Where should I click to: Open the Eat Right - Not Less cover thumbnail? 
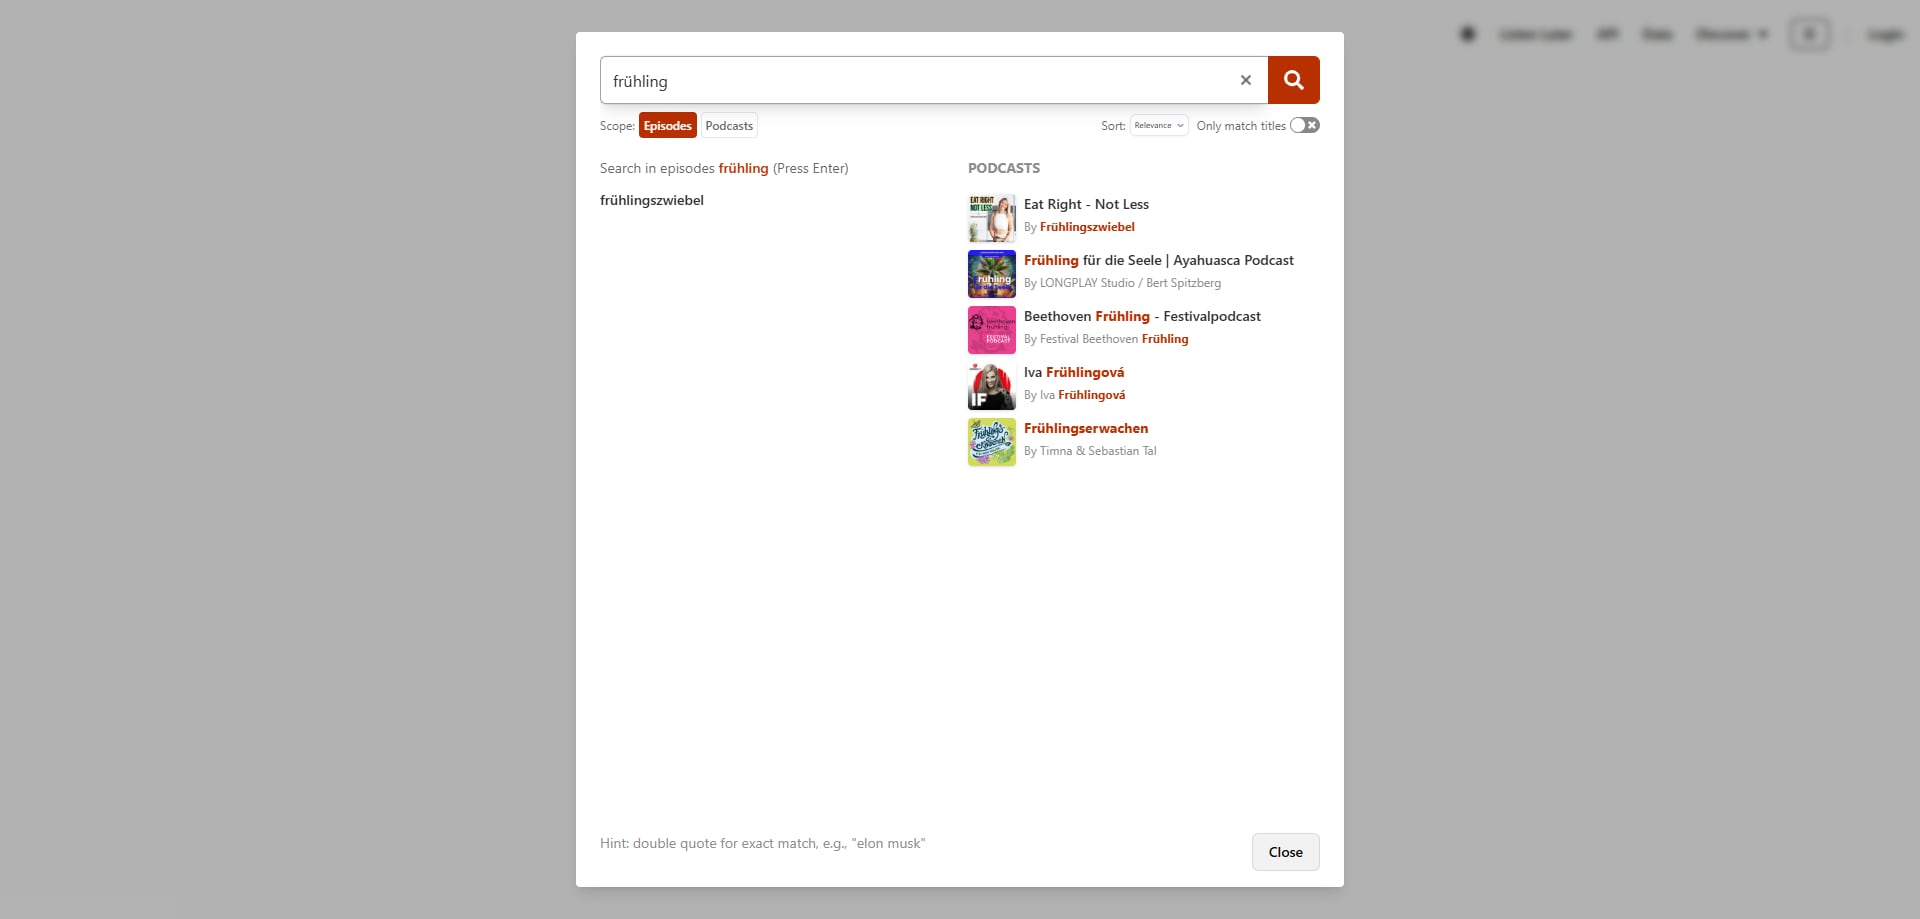point(991,218)
